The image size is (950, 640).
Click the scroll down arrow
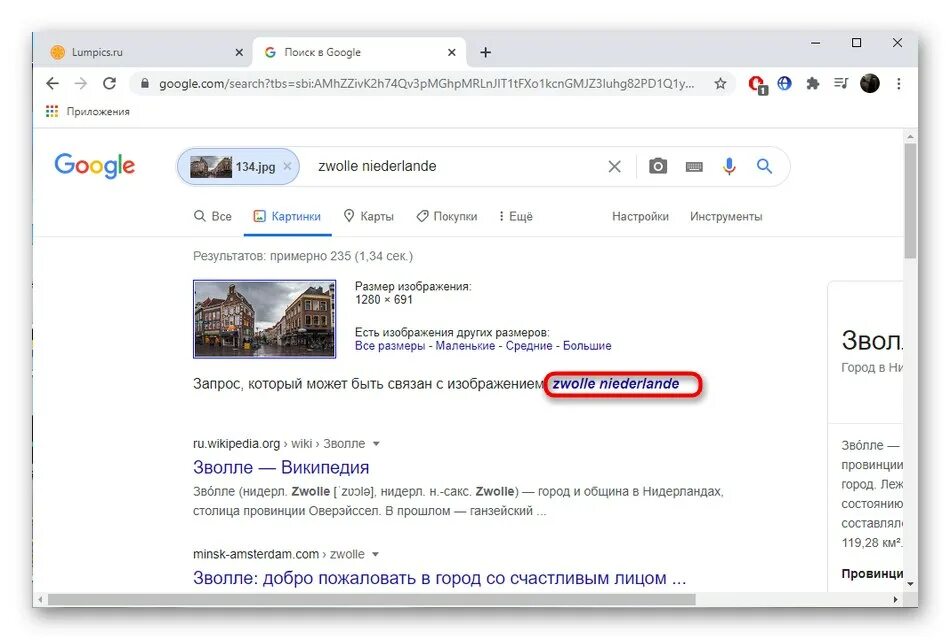910,584
